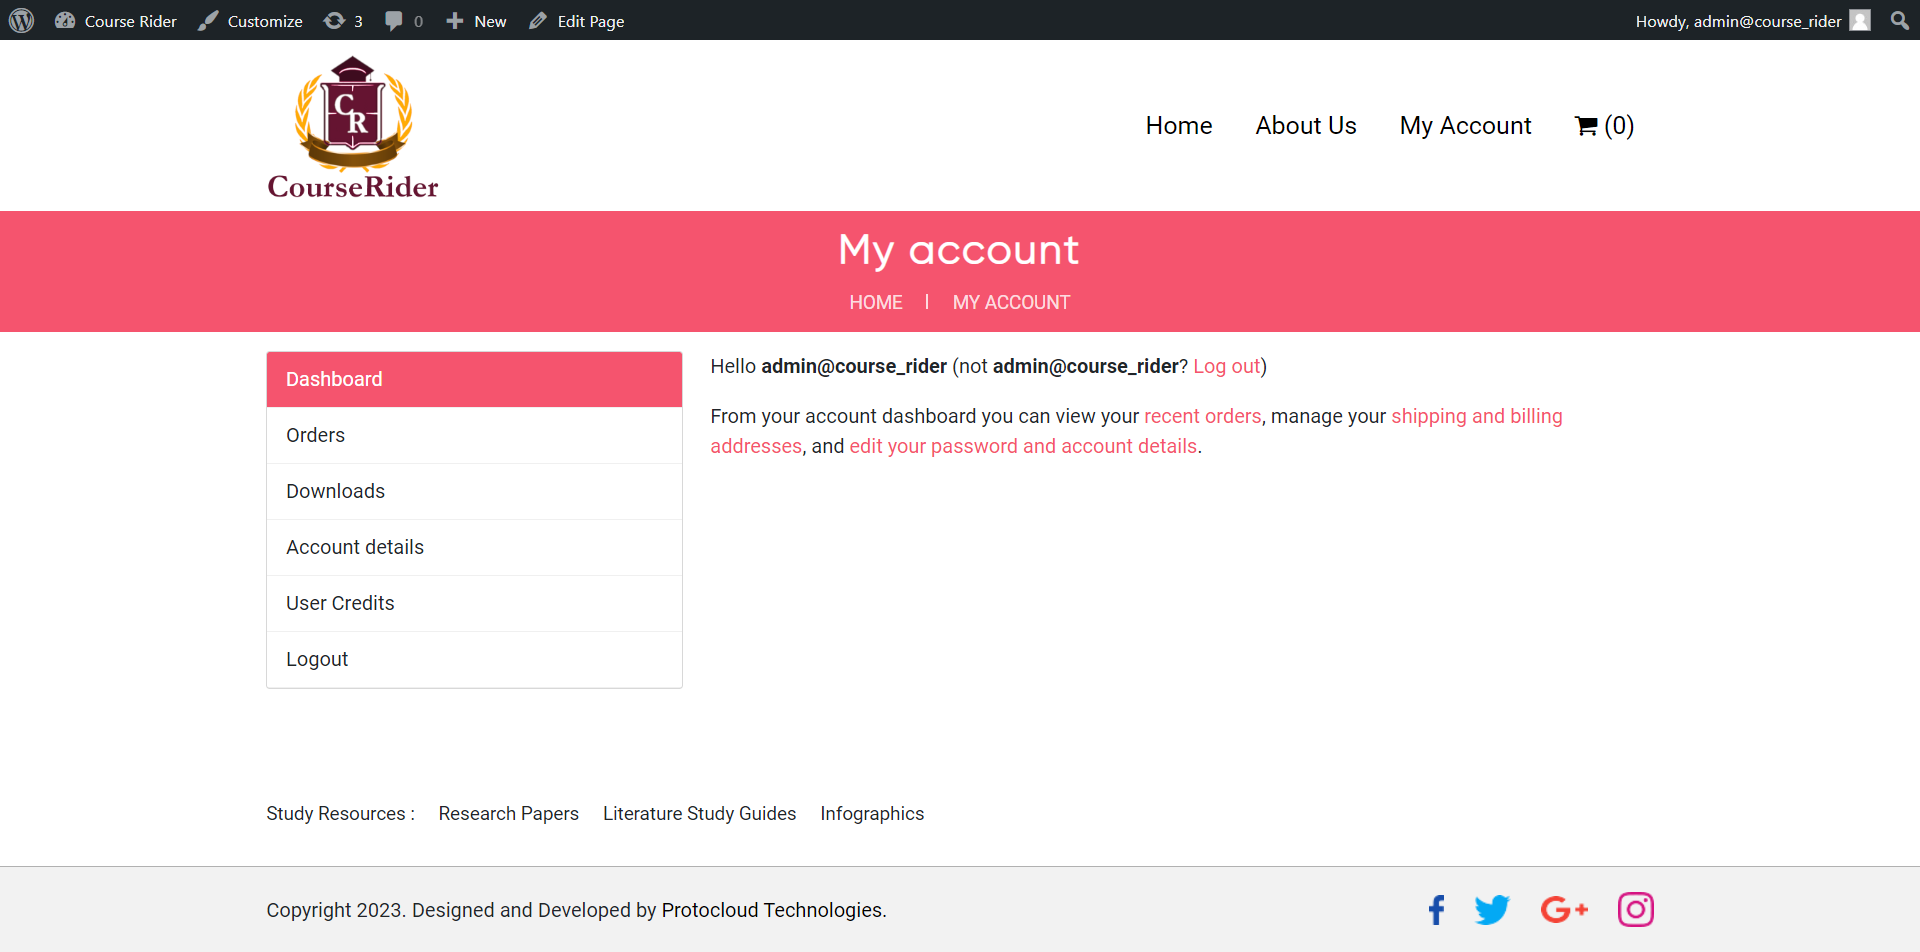The width and height of the screenshot is (1920, 952).
Task: Click the MY ACCOUNT breadcrumb
Action: pos(1011,302)
